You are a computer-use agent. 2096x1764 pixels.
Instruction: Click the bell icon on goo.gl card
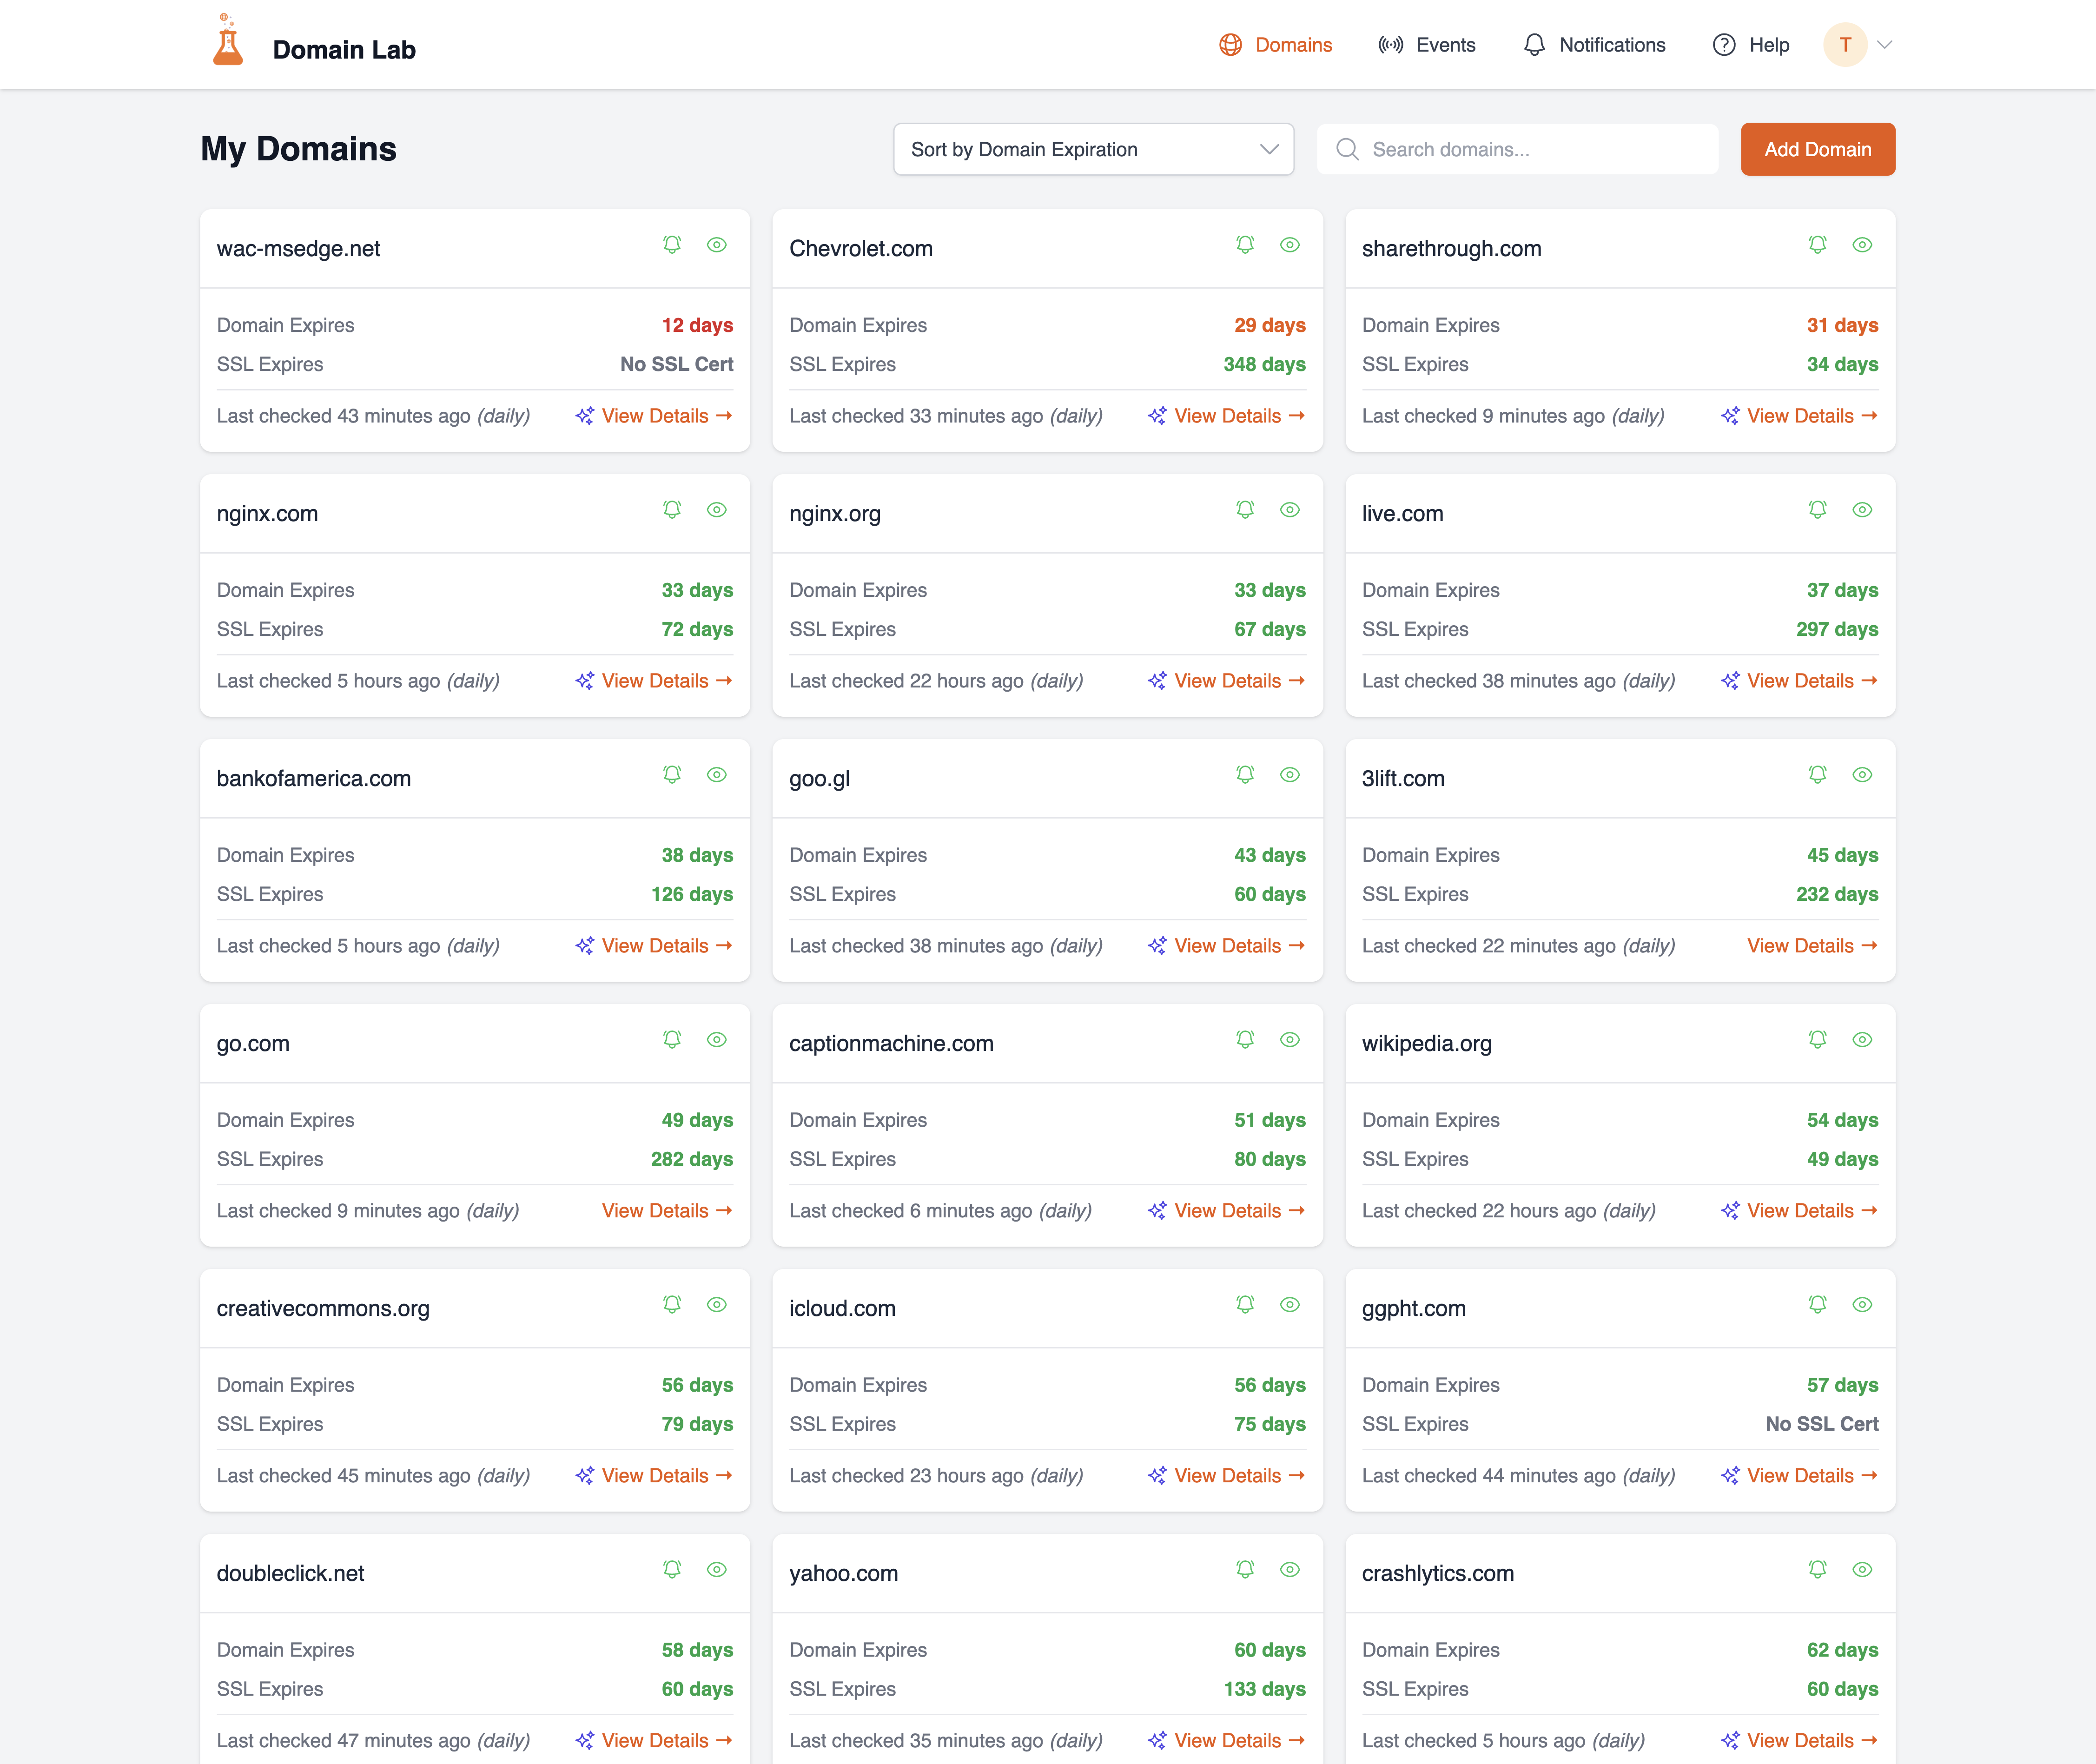[1244, 774]
